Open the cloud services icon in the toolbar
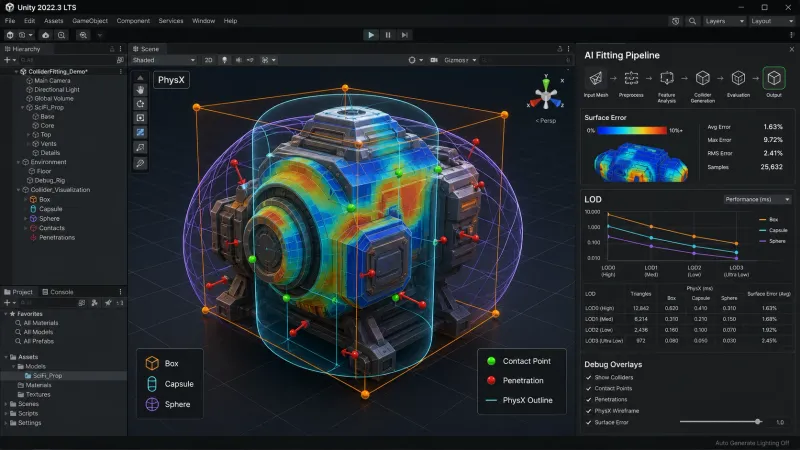The height and width of the screenshot is (450, 800). (45, 35)
